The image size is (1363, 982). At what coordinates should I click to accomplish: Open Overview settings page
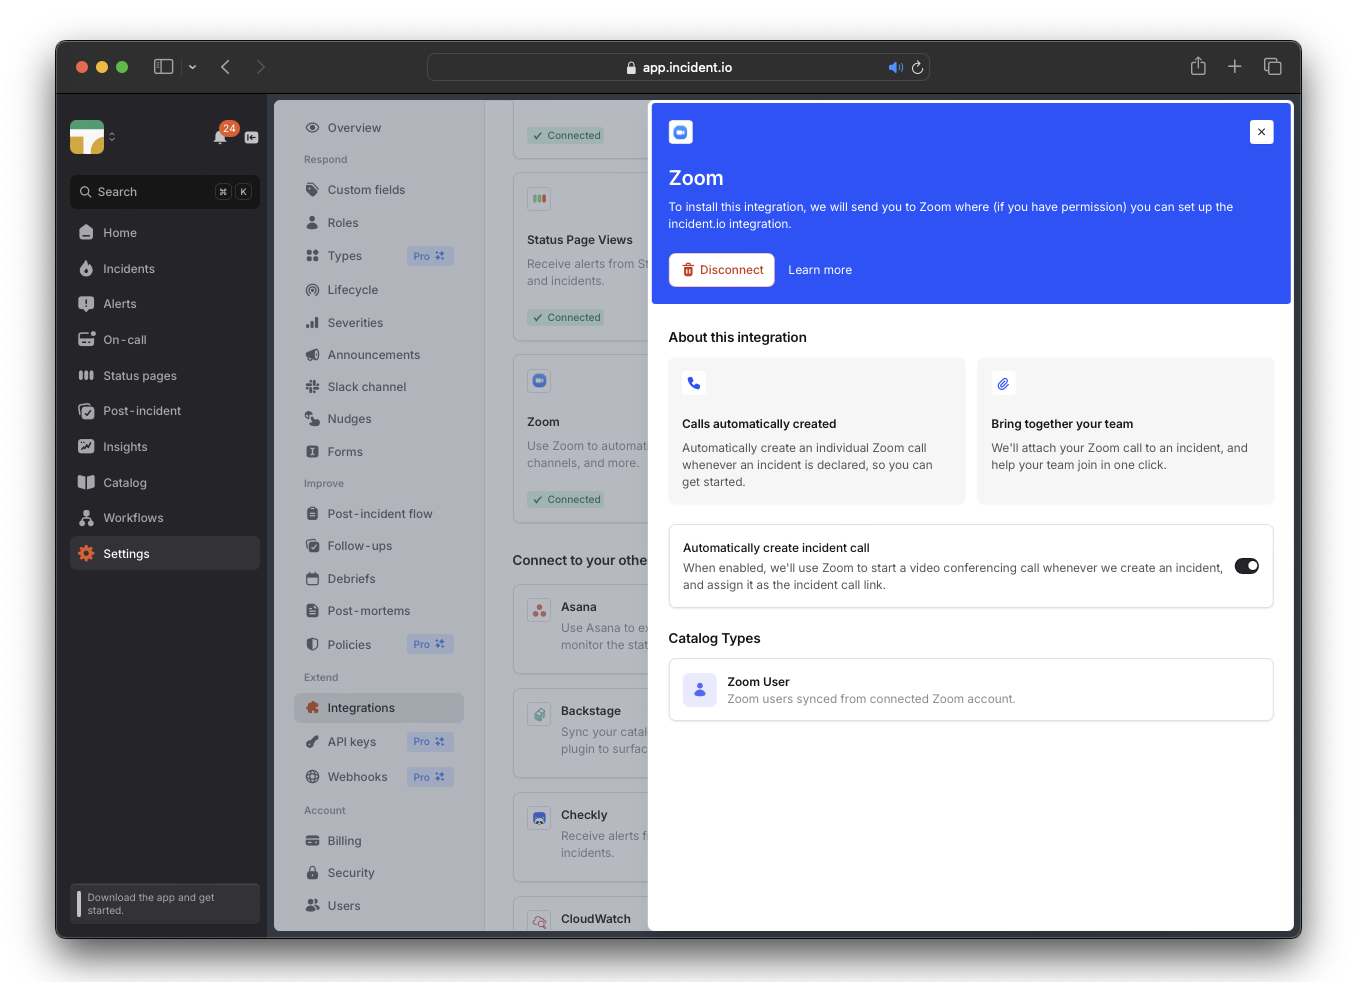[379, 128]
